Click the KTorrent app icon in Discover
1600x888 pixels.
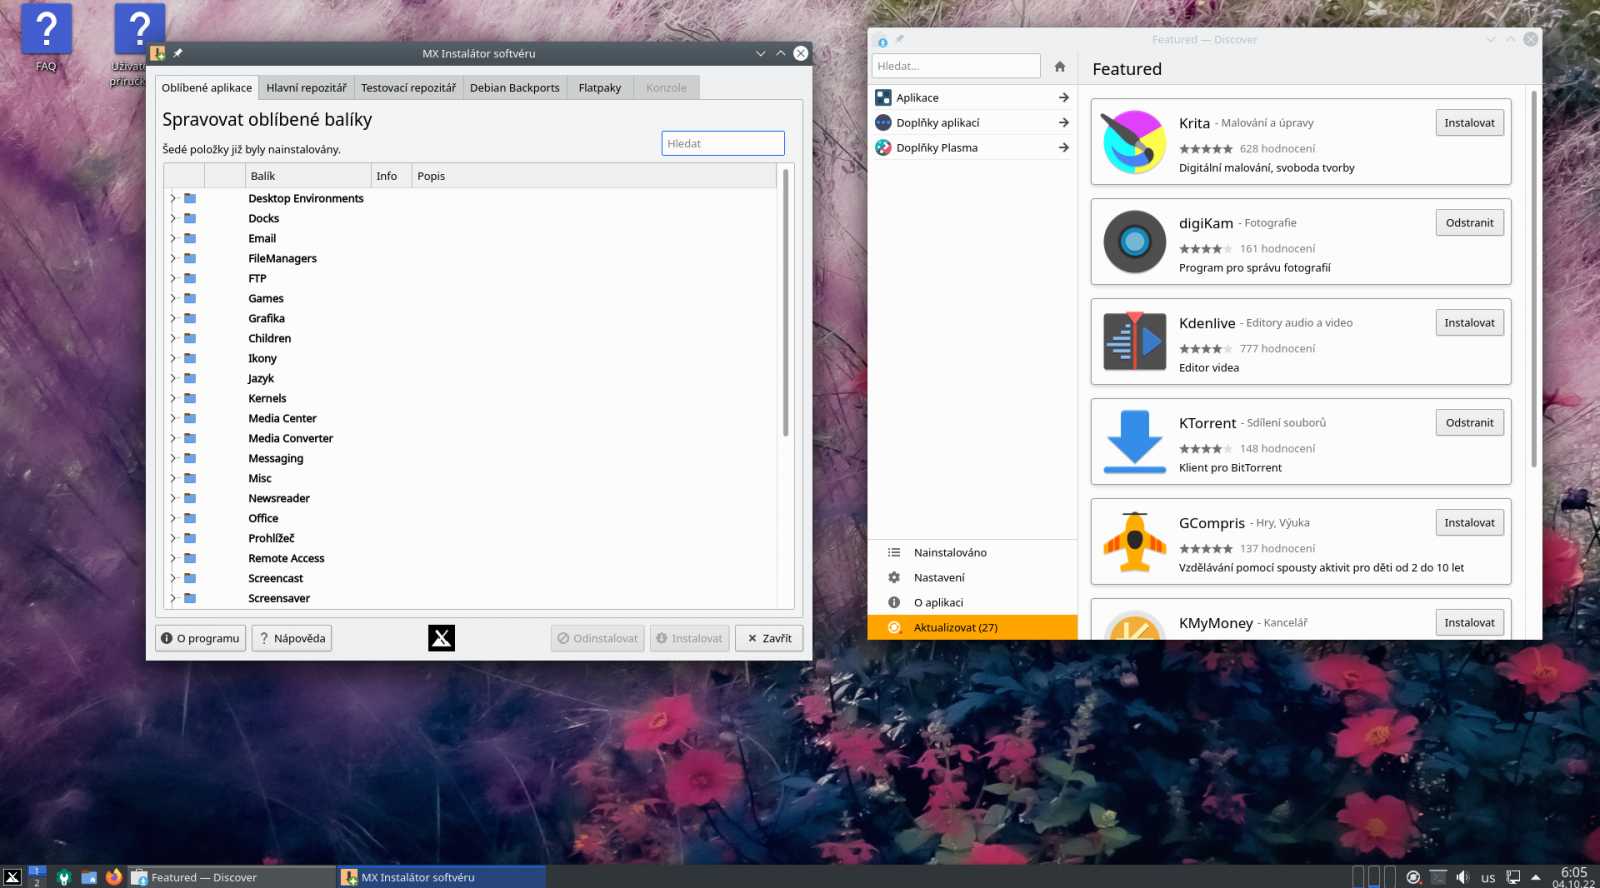(1134, 442)
